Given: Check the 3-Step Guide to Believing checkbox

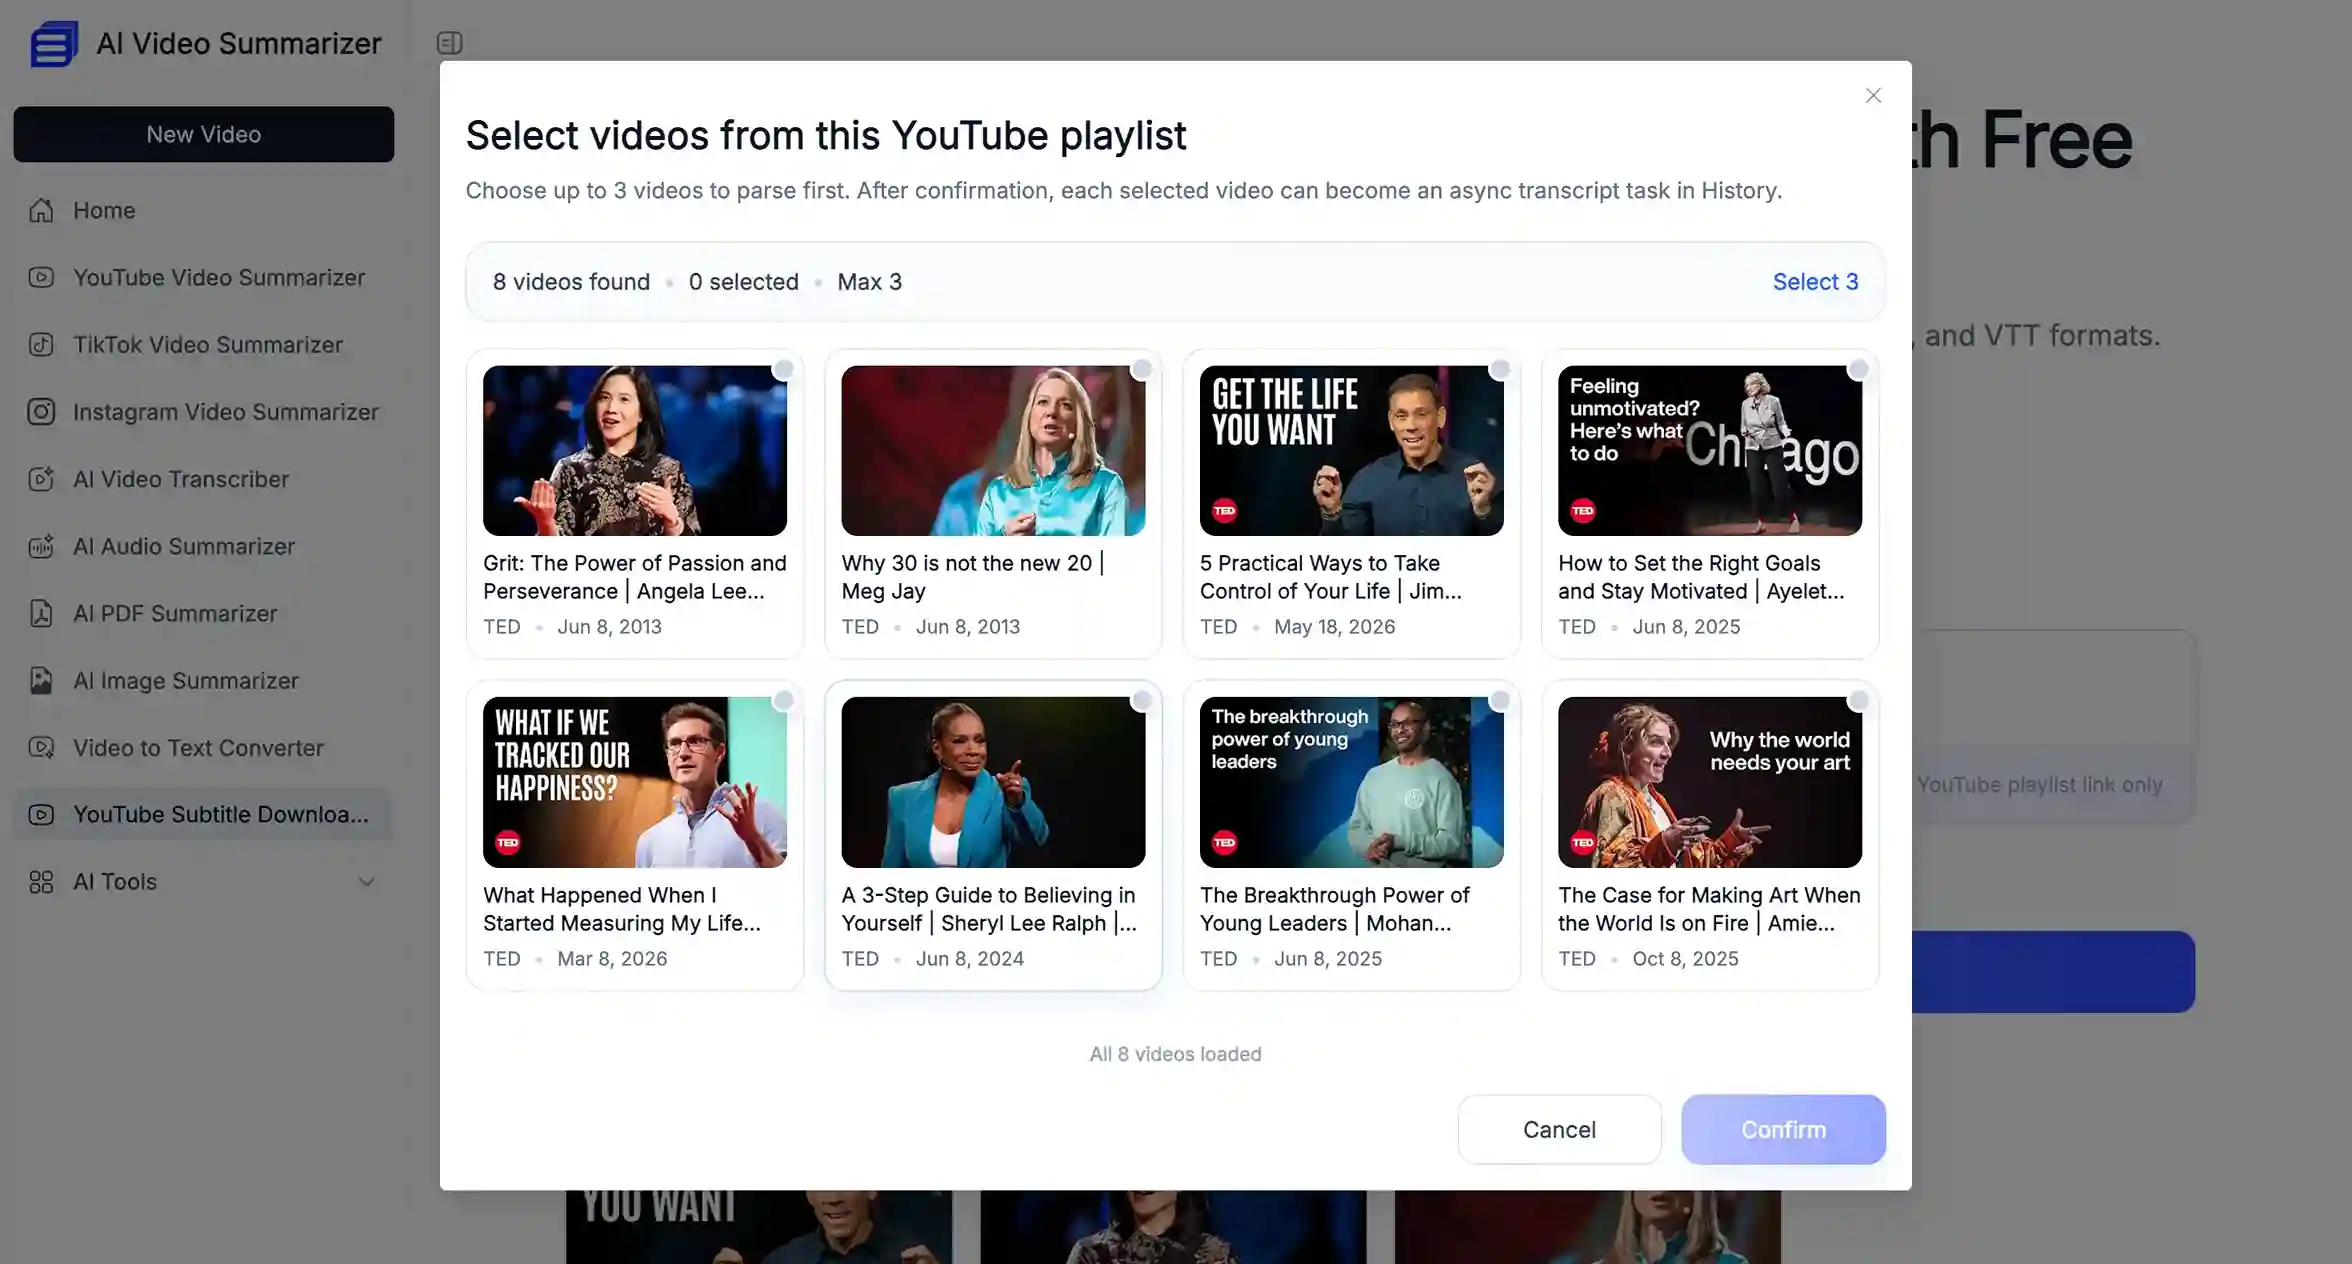Looking at the screenshot, I should (x=1141, y=700).
